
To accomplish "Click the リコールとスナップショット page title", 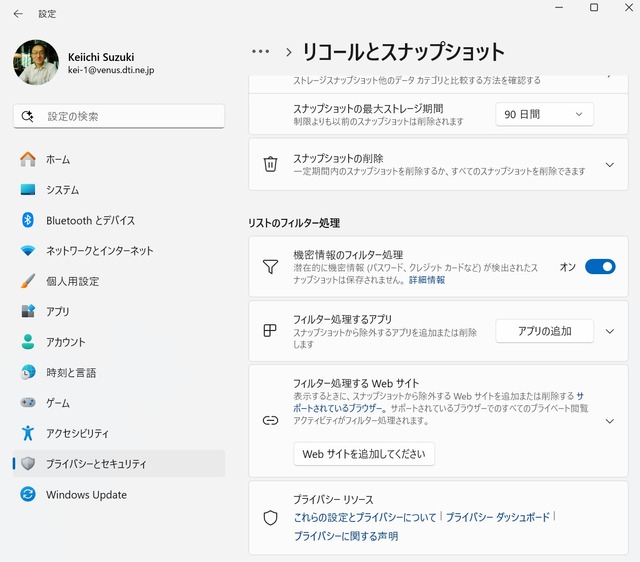I will point(404,52).
